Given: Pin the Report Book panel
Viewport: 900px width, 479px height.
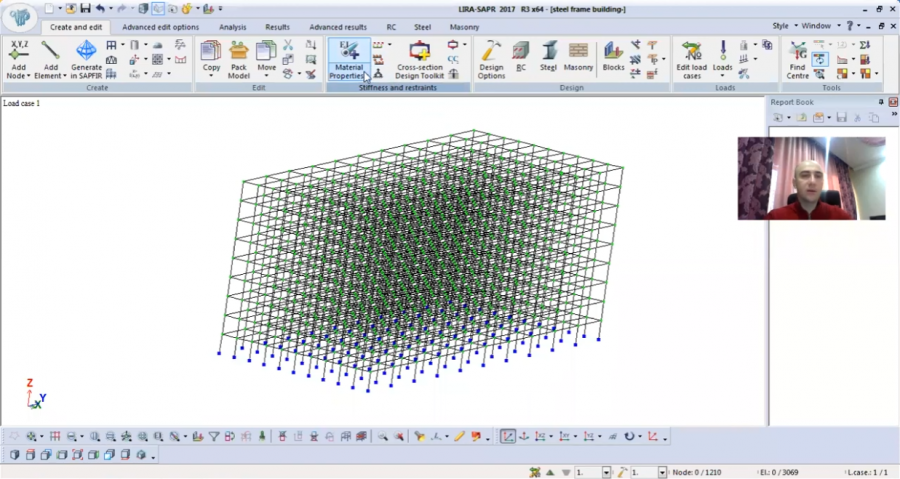Looking at the screenshot, I should 881,102.
